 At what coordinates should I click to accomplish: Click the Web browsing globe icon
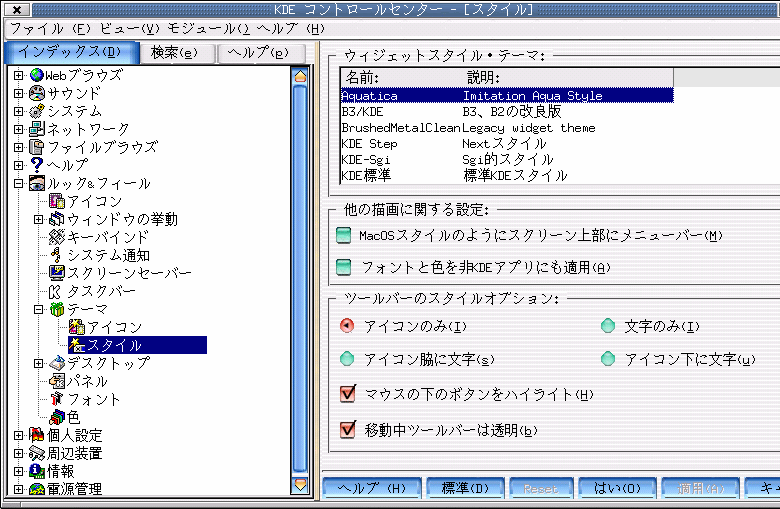pyautogui.click(x=36, y=75)
